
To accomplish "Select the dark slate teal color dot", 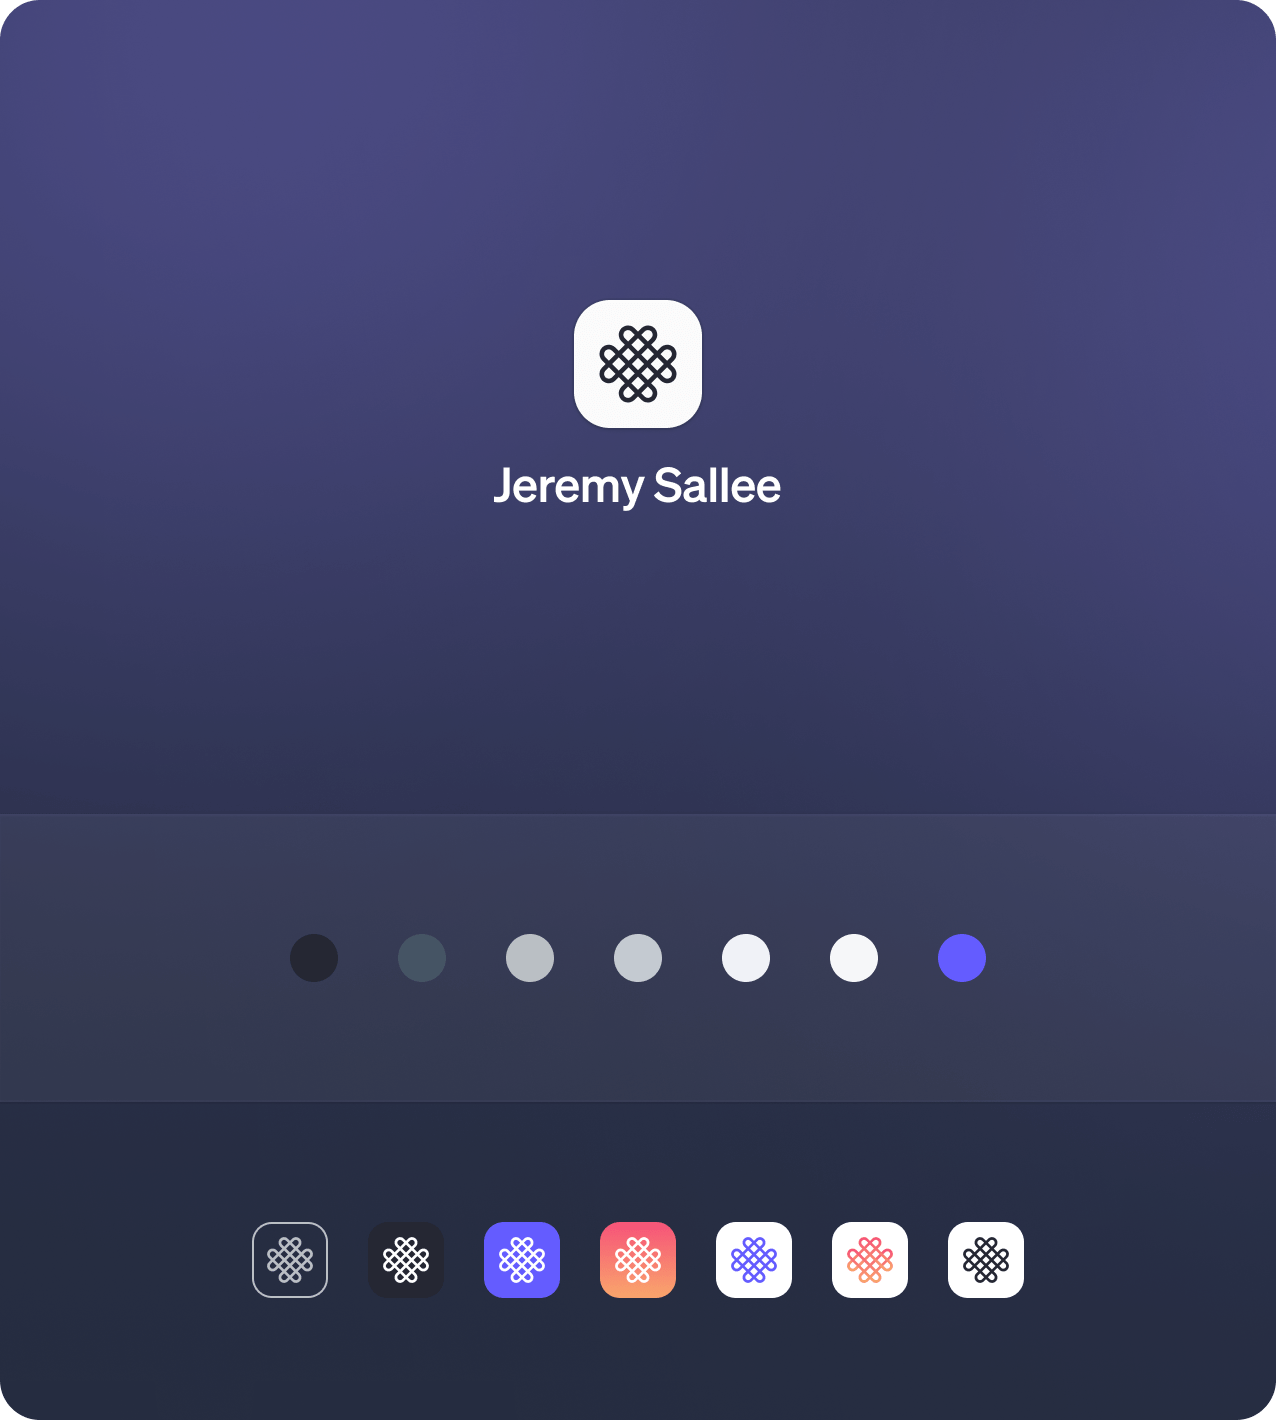I will (422, 958).
